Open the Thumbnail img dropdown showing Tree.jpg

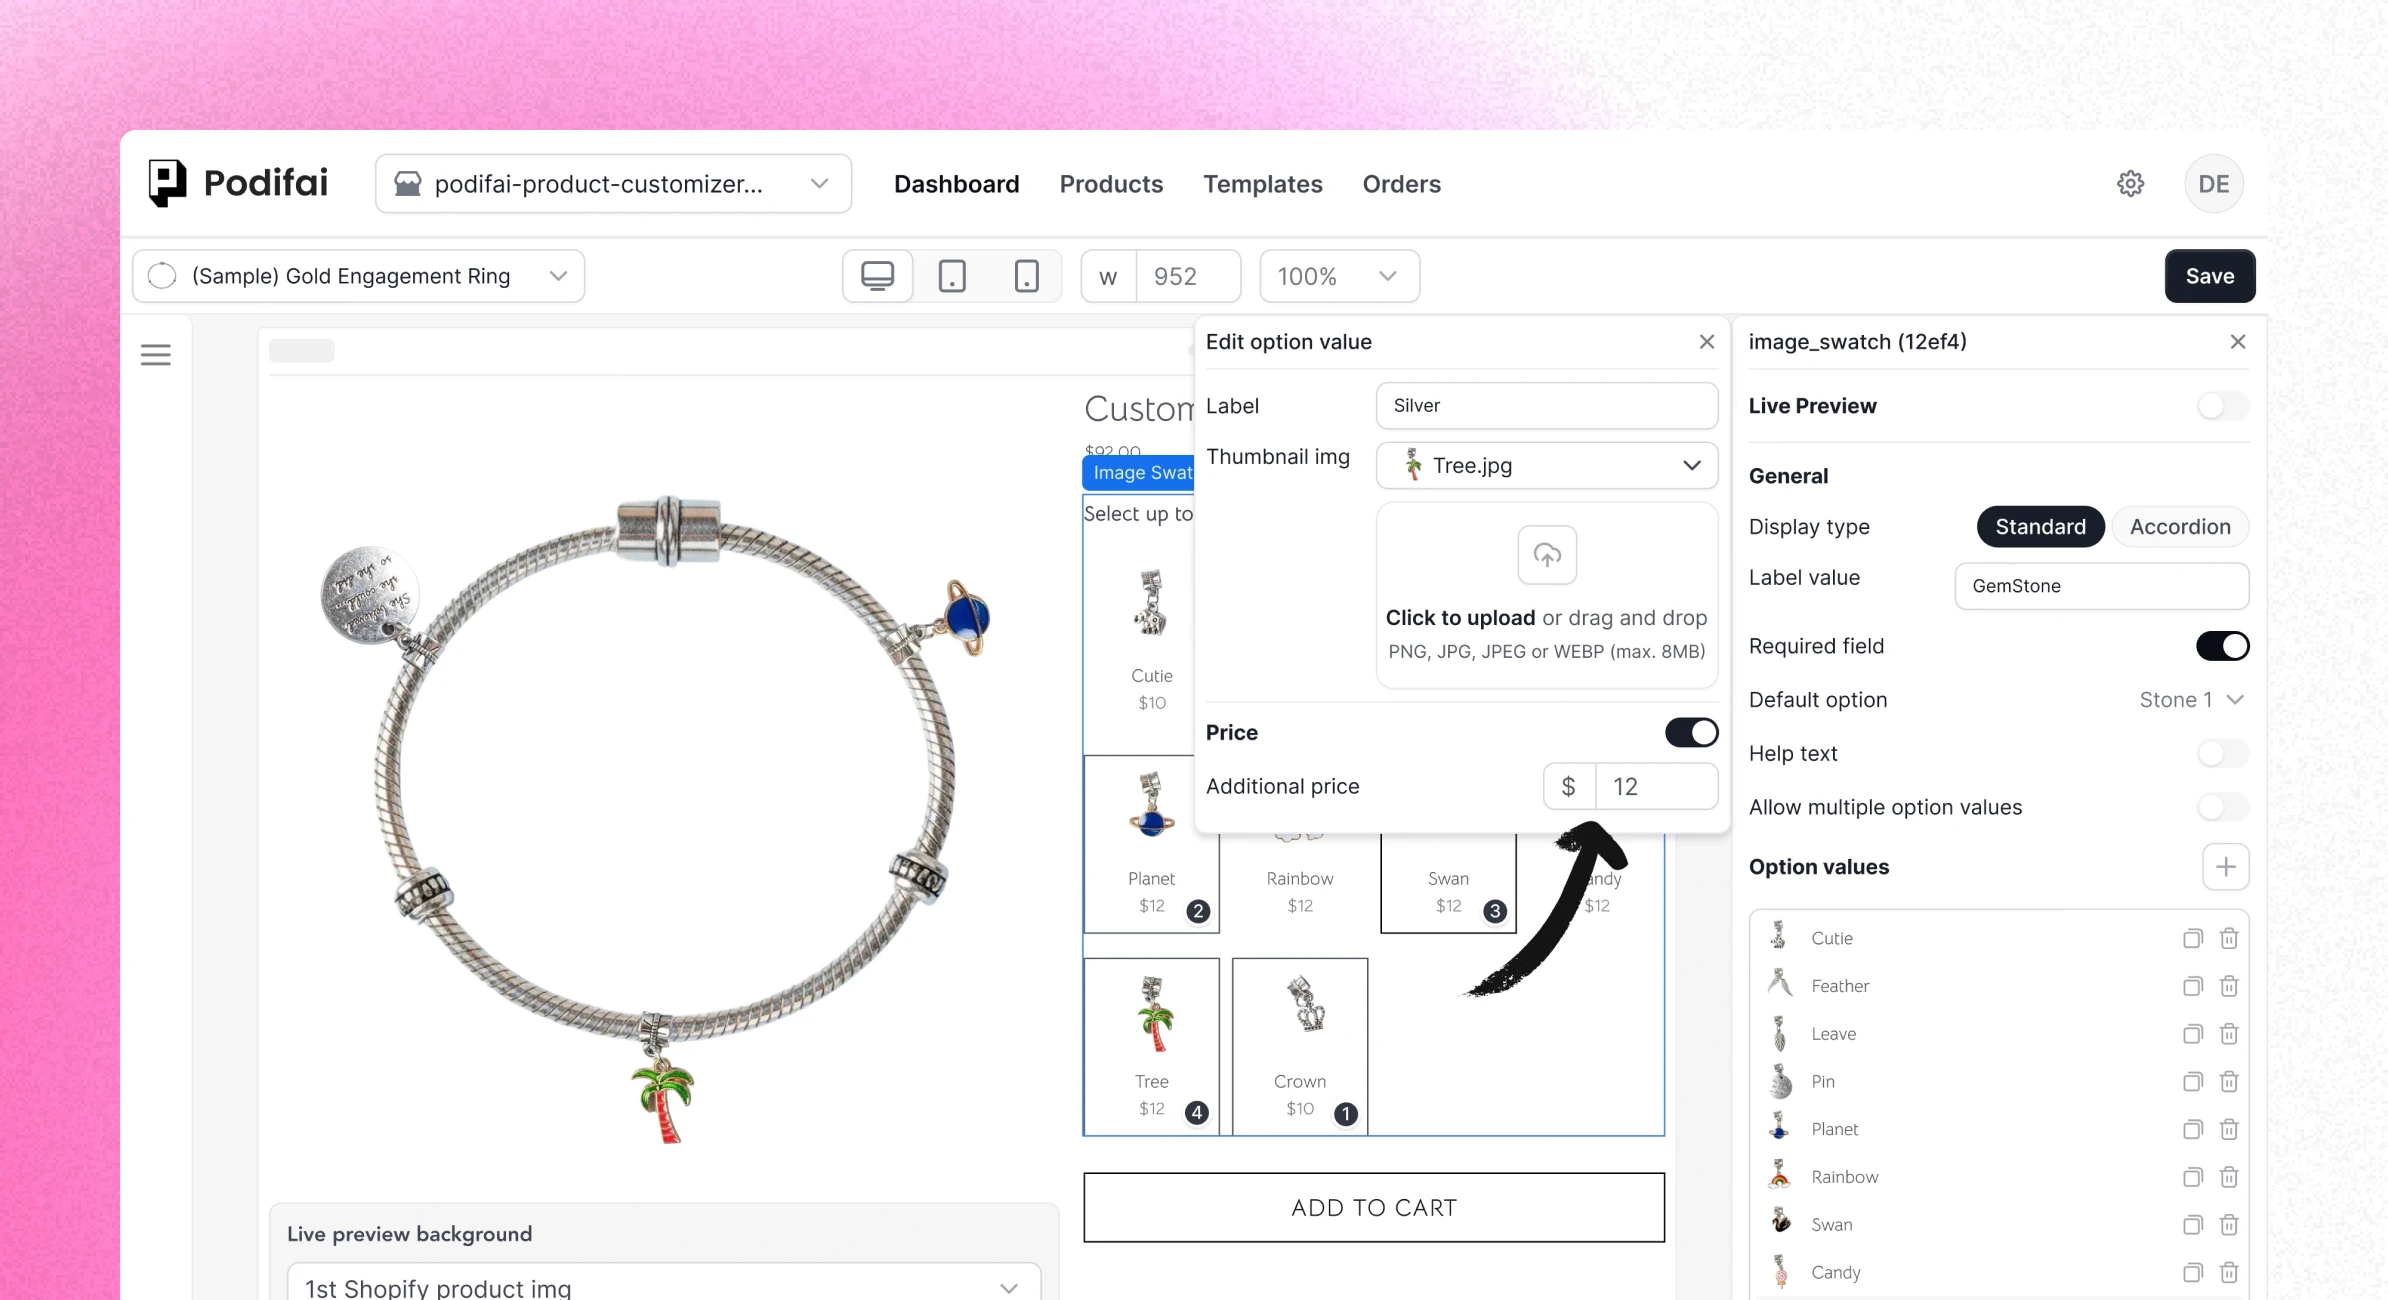[1546, 465]
